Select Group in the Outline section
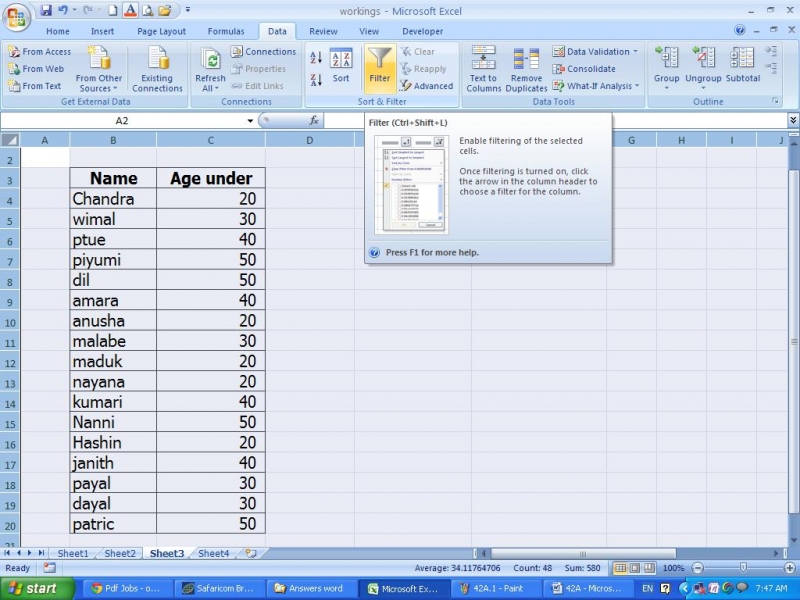 coord(666,68)
